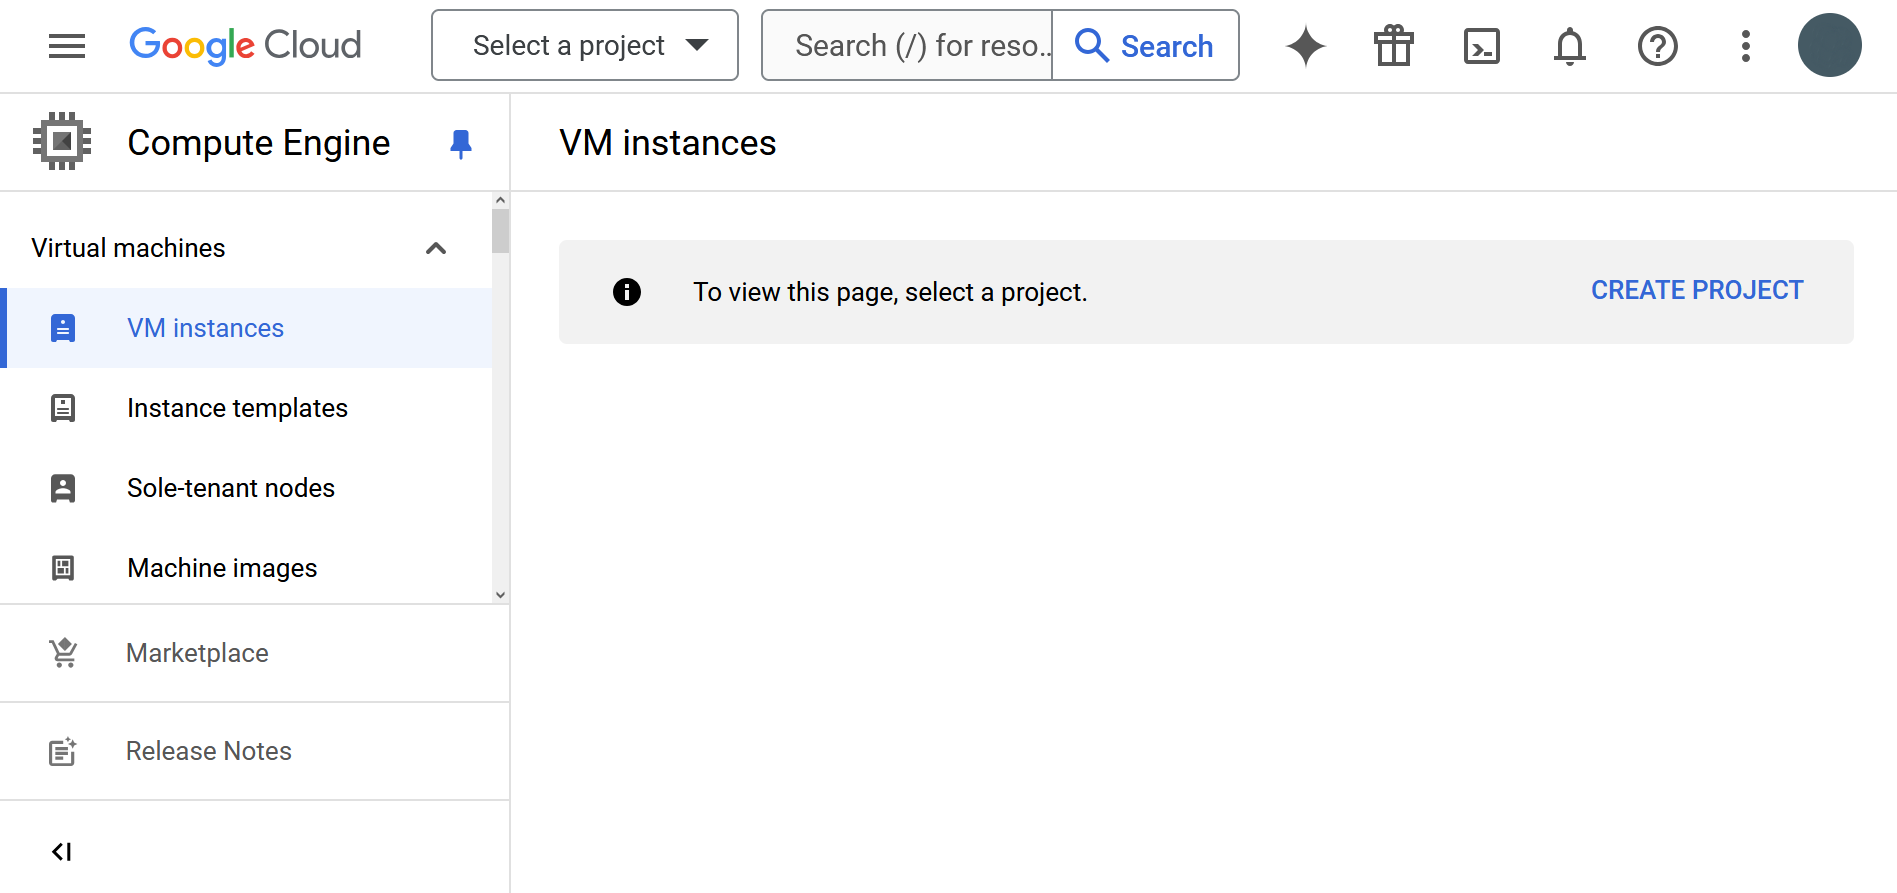
Task: Open Release Notes
Action: 254,751
